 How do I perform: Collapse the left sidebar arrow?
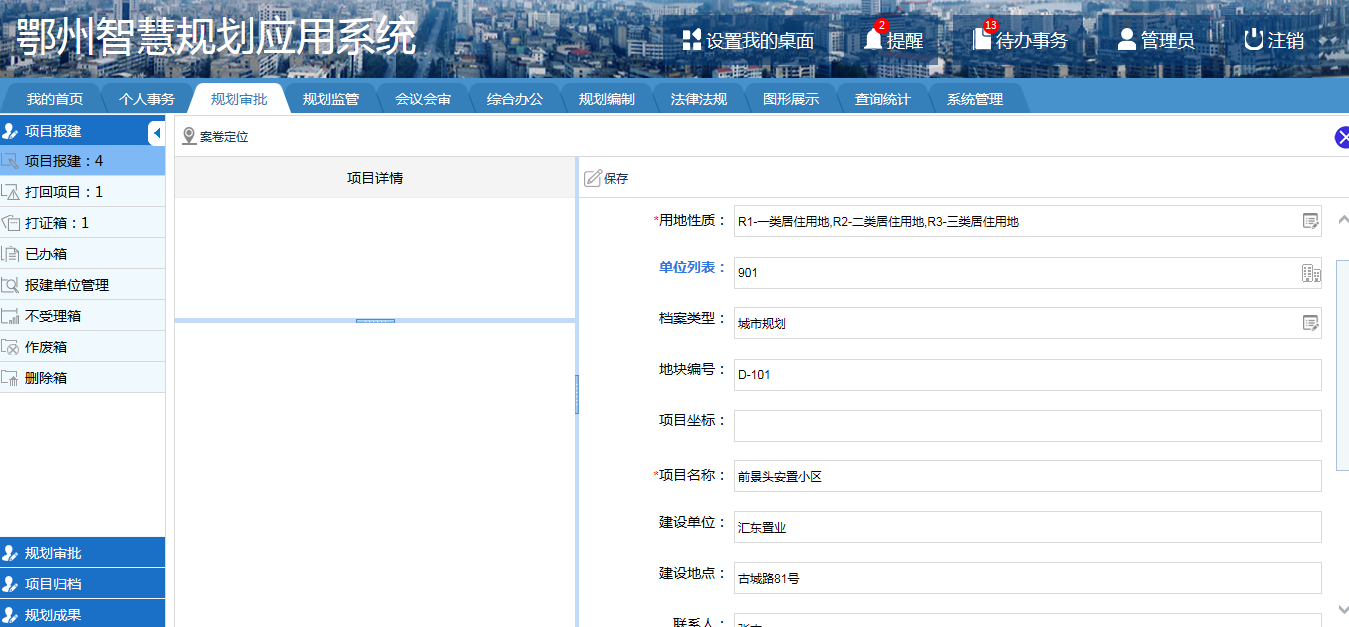[x=156, y=132]
